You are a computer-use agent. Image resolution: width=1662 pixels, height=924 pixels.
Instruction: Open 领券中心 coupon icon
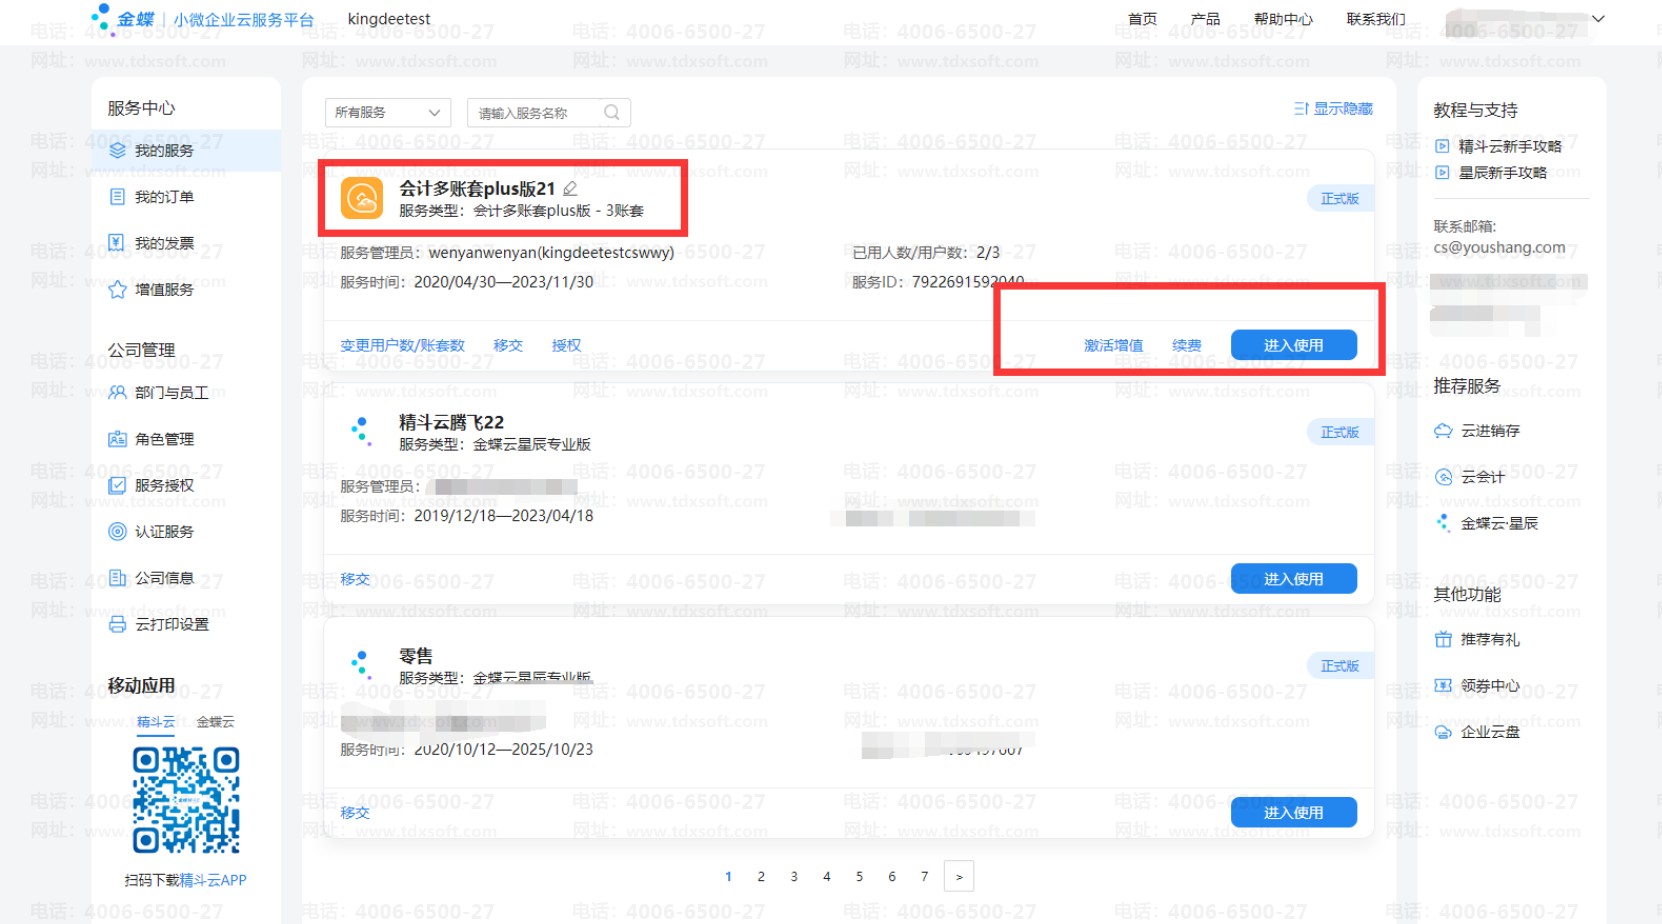pos(1443,686)
